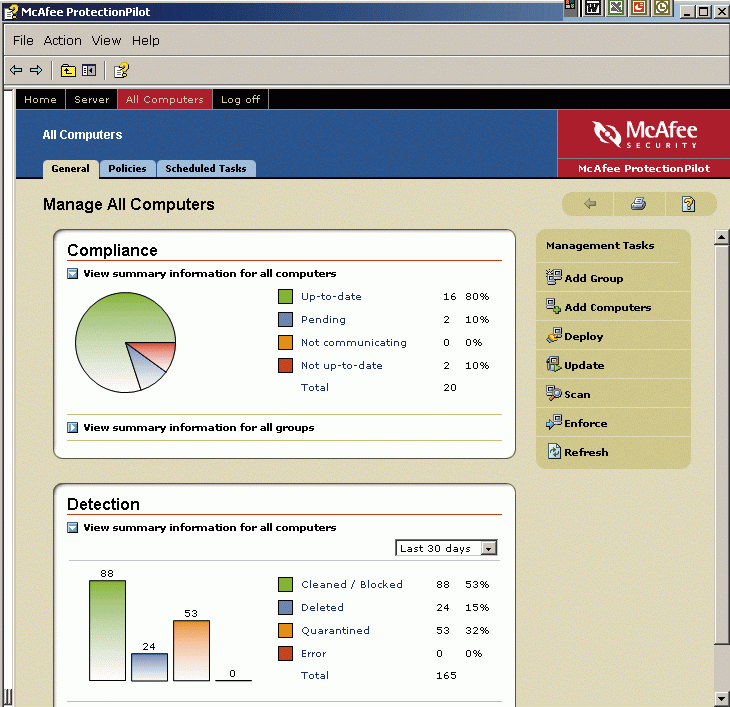Image resolution: width=730 pixels, height=707 pixels.
Task: Click the Not up-to-date link
Action: [341, 366]
